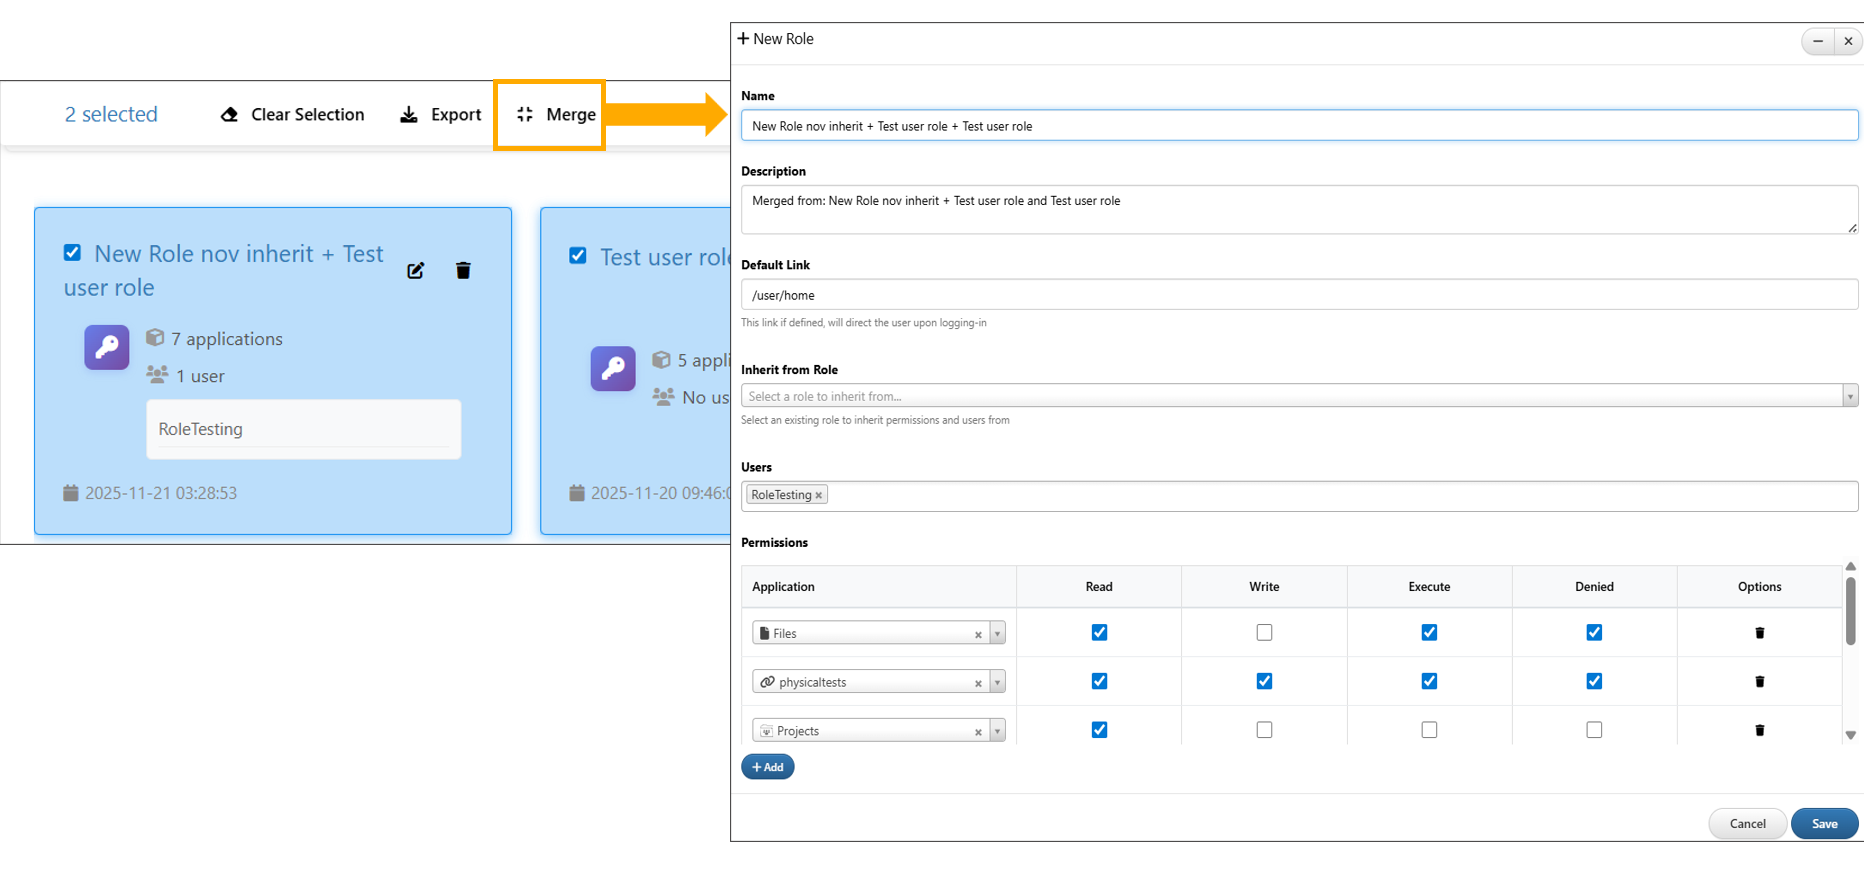The width and height of the screenshot is (1864, 875).
Task: Click Export in the selection toolbar
Action: click(441, 115)
